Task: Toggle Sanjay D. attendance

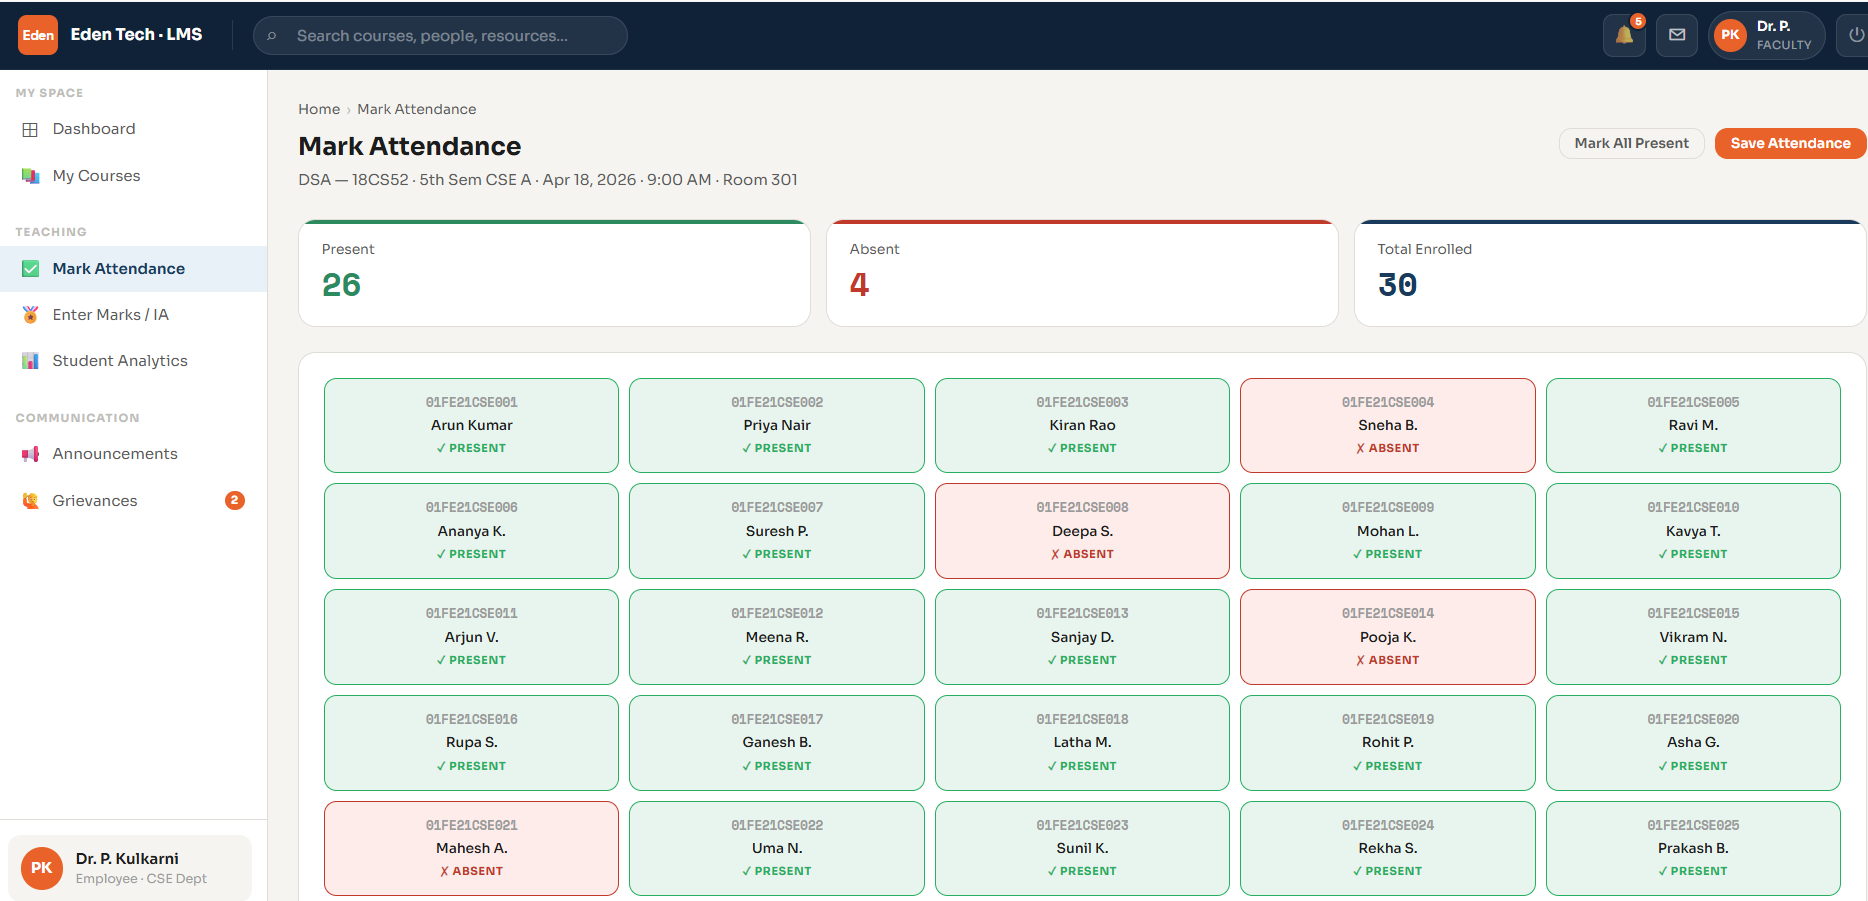Action: pos(1082,637)
